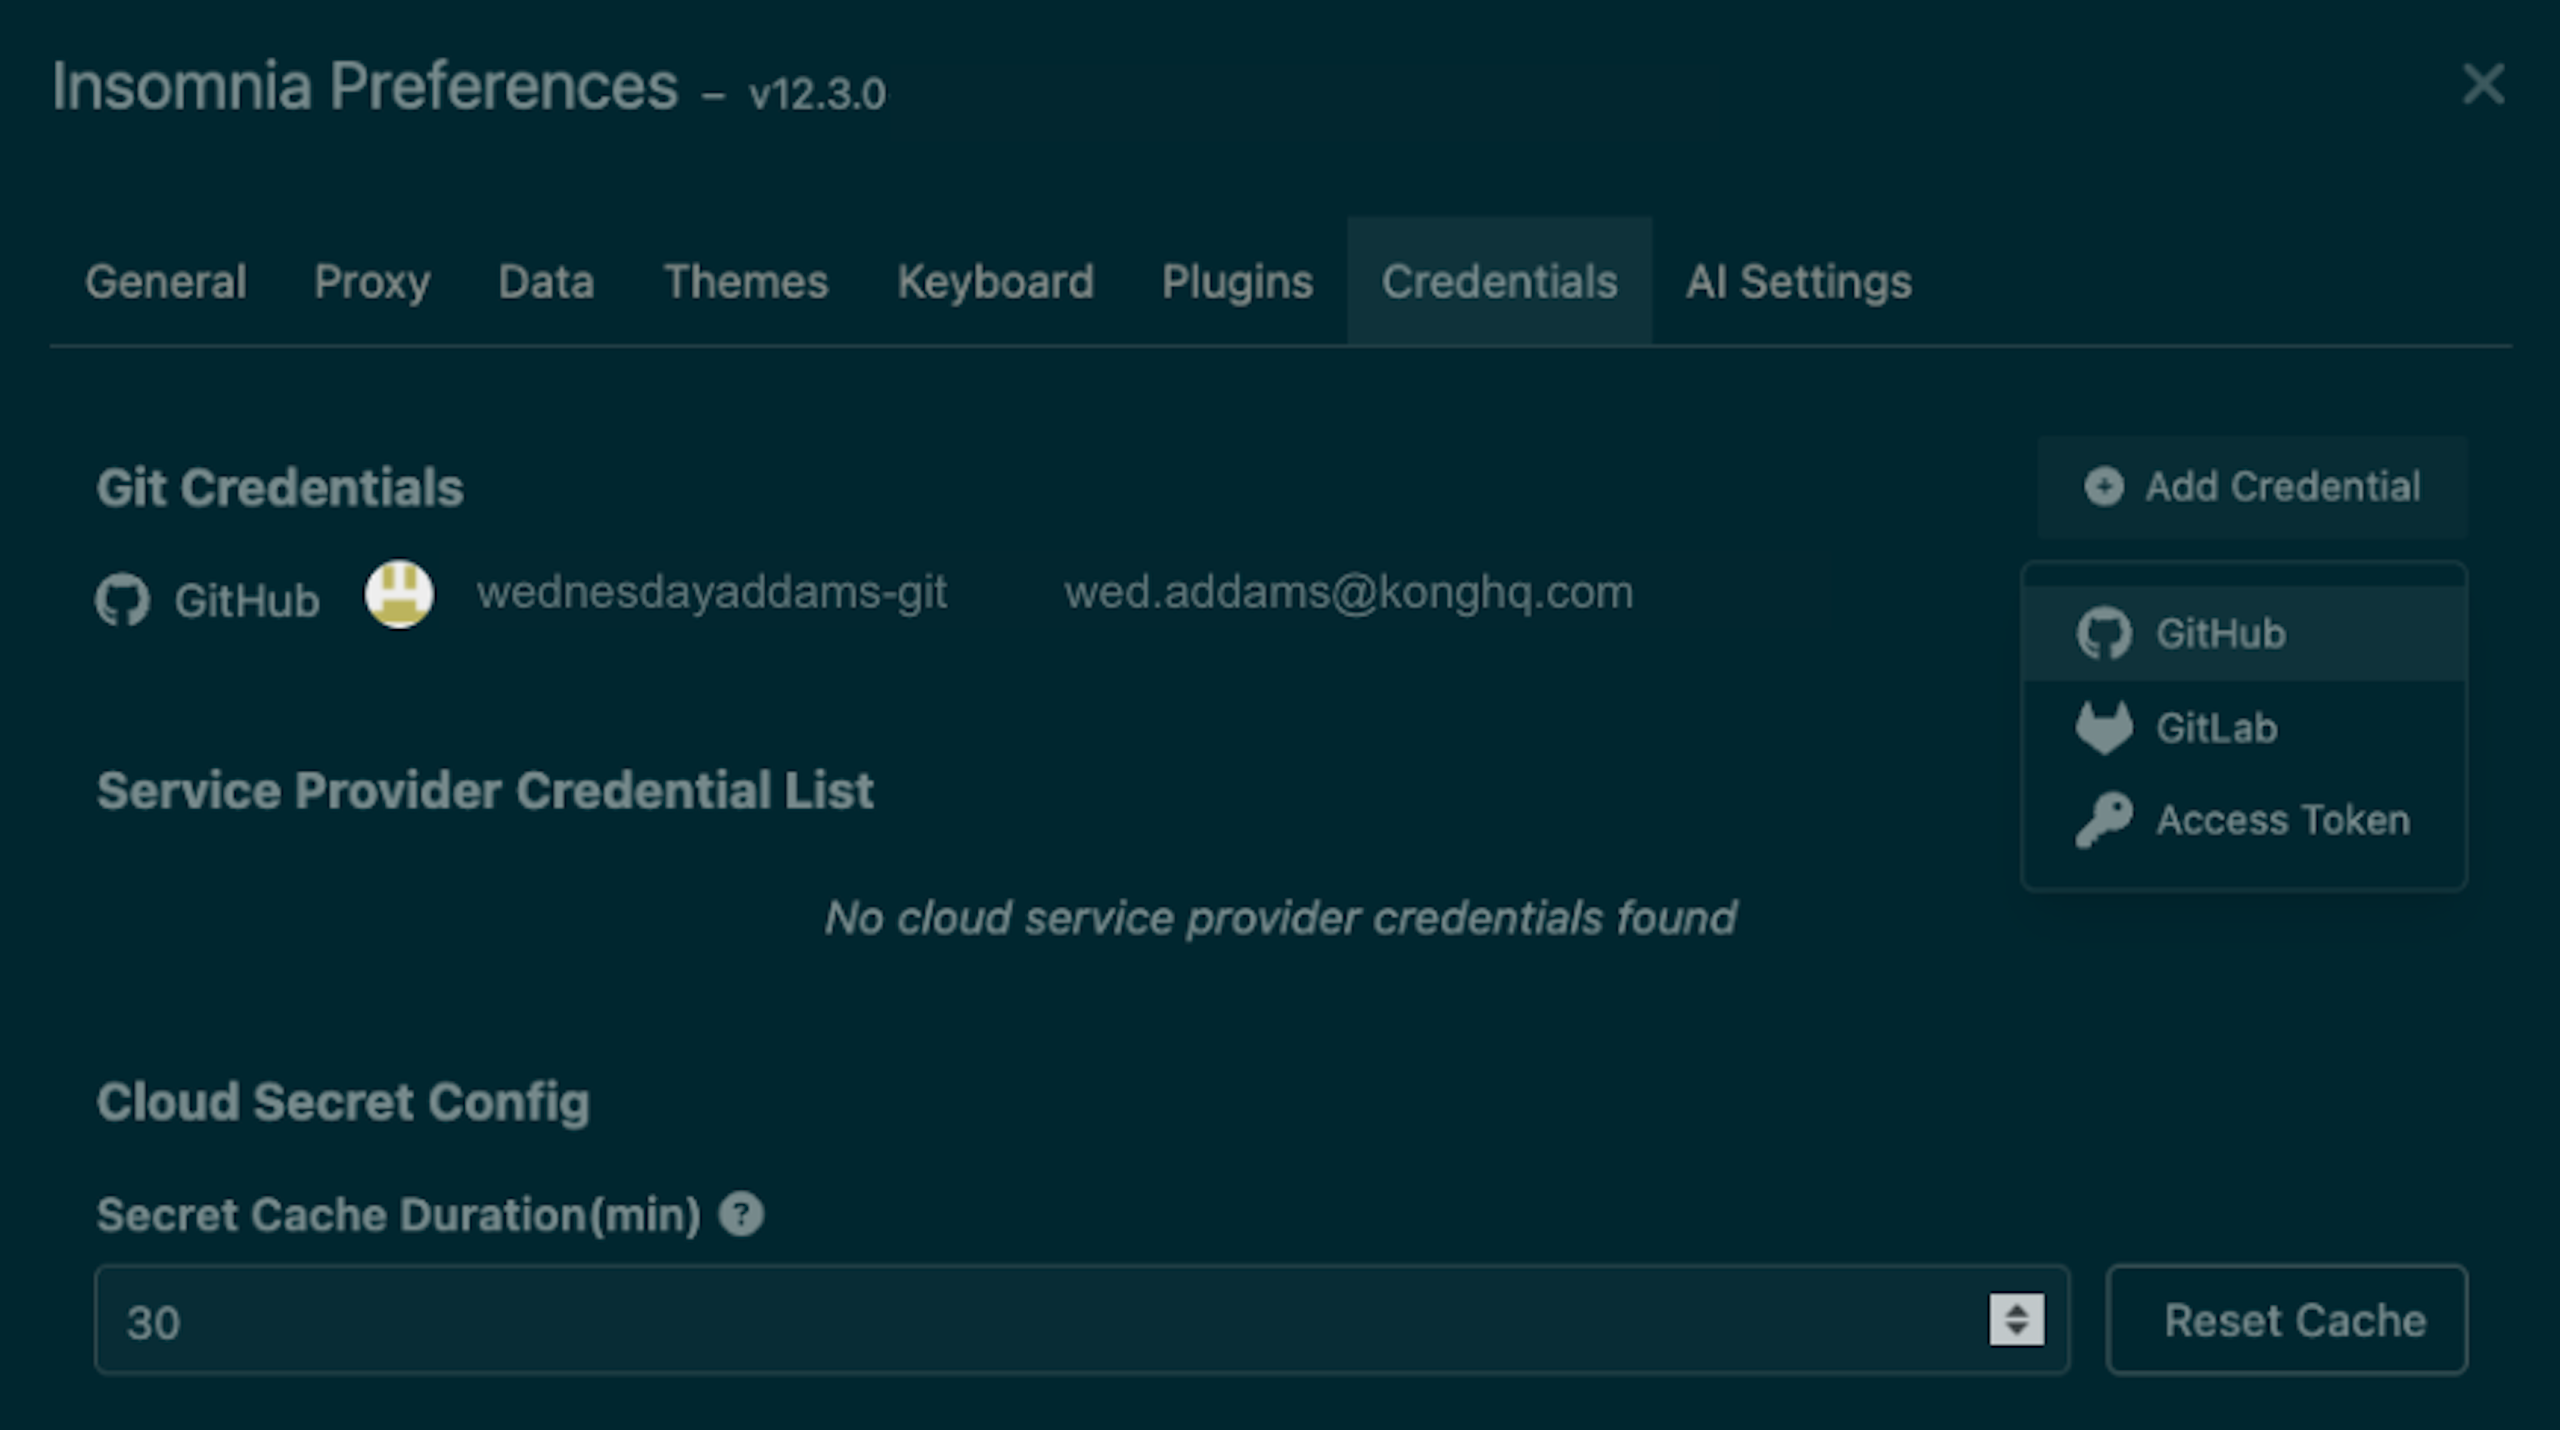Go to the Themes tab
Viewport: 2560px width, 1430px height.
[746, 282]
